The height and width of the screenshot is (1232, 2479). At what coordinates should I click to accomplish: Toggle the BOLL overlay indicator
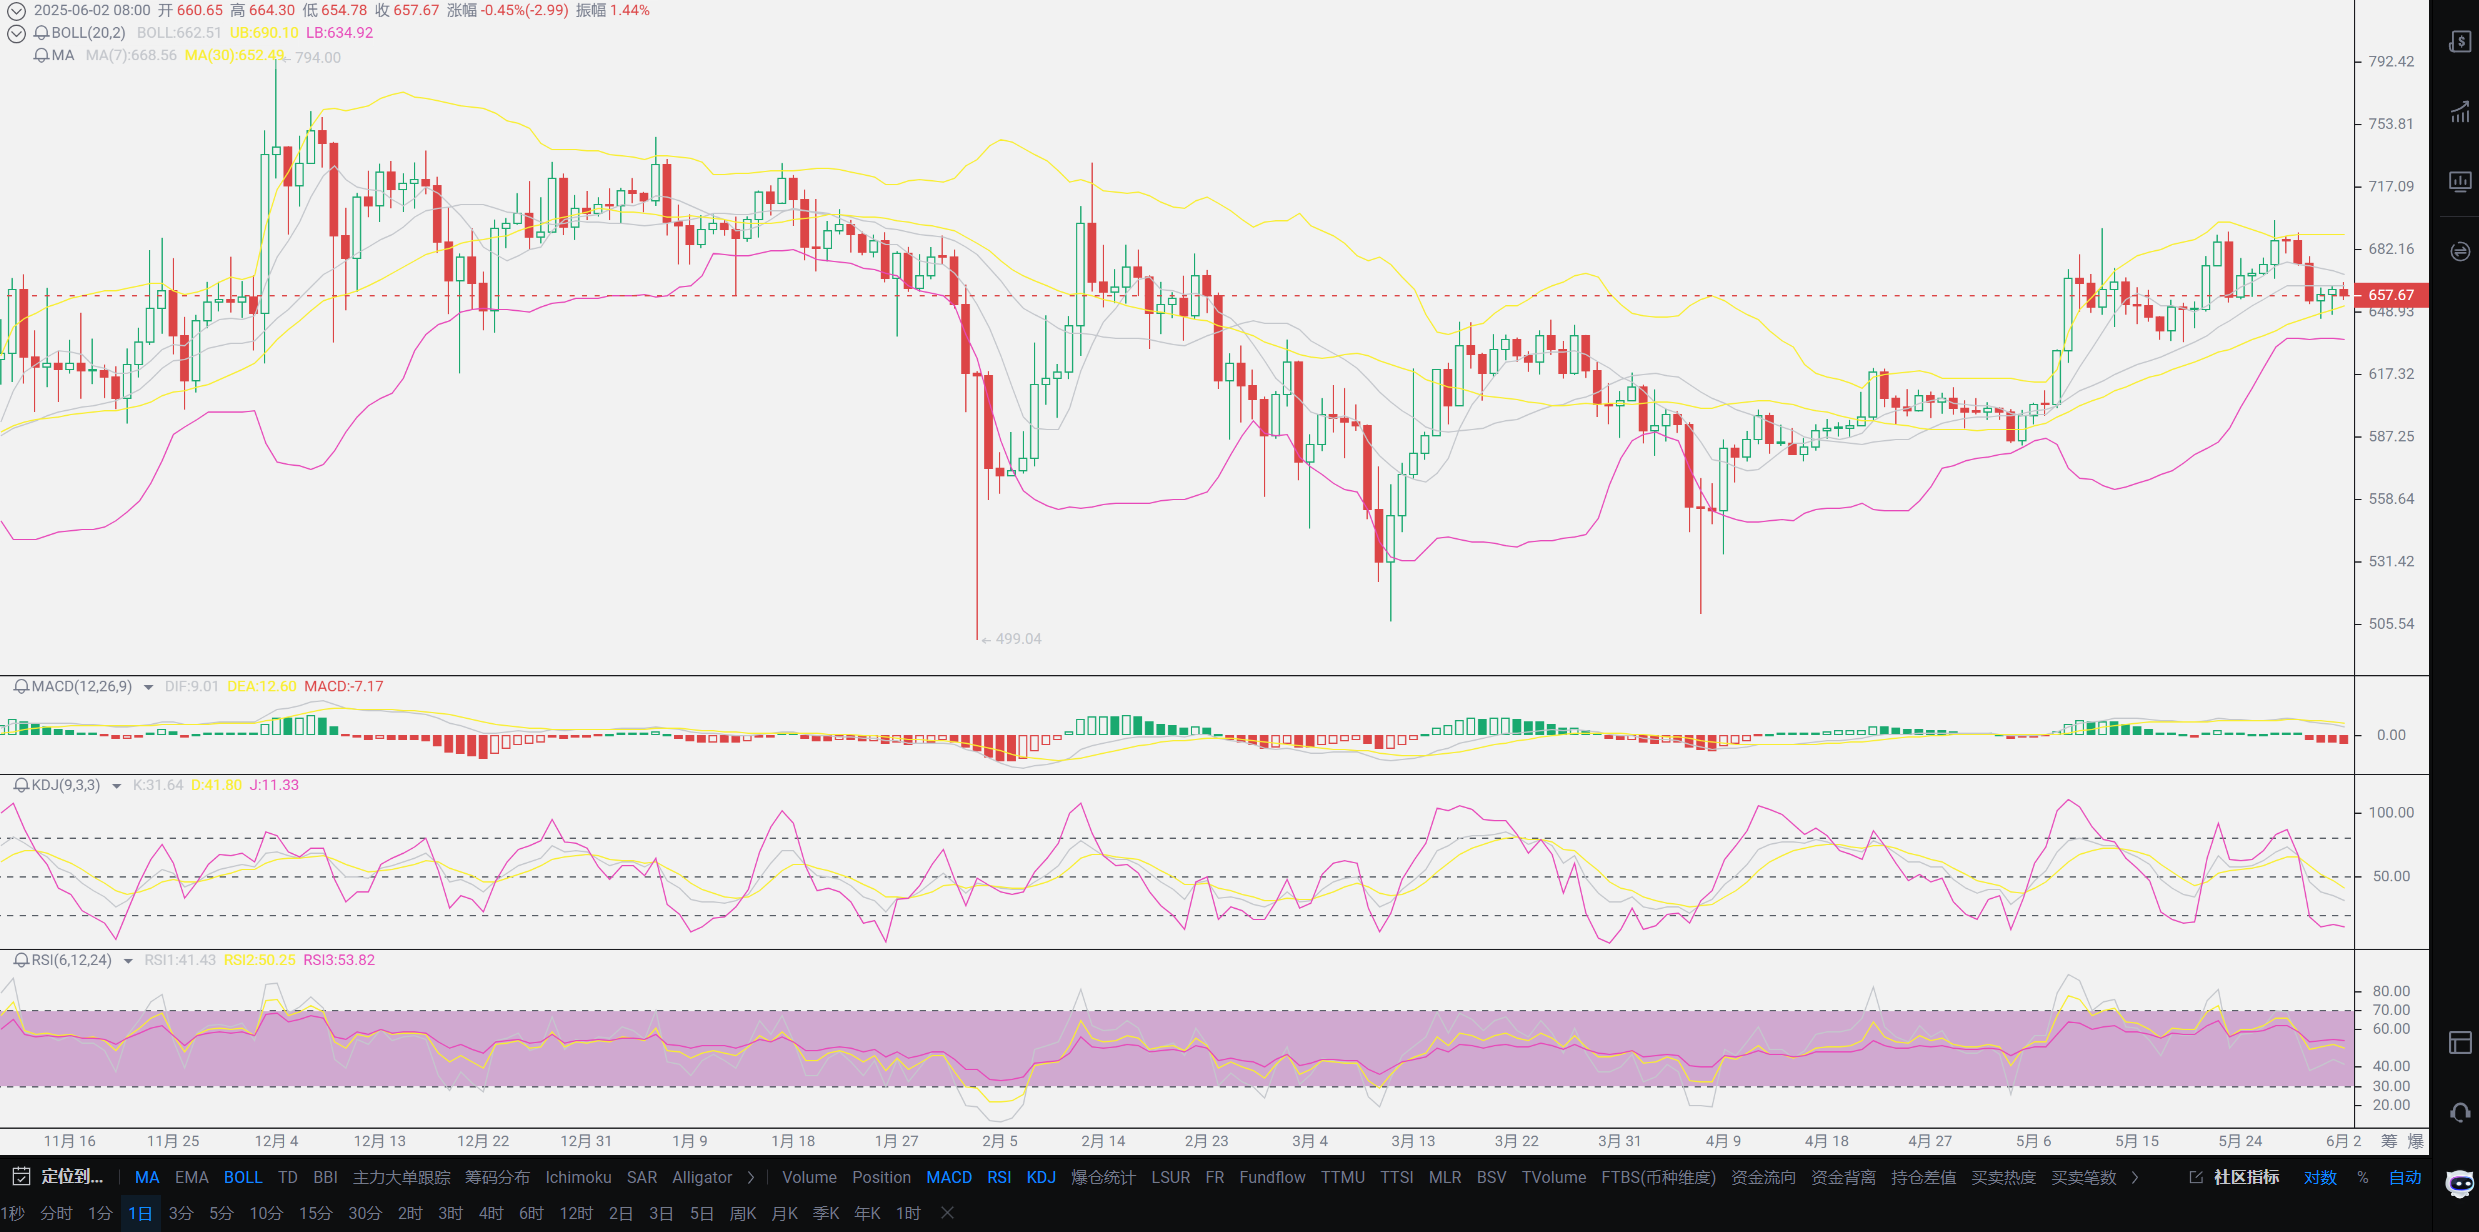(243, 1177)
